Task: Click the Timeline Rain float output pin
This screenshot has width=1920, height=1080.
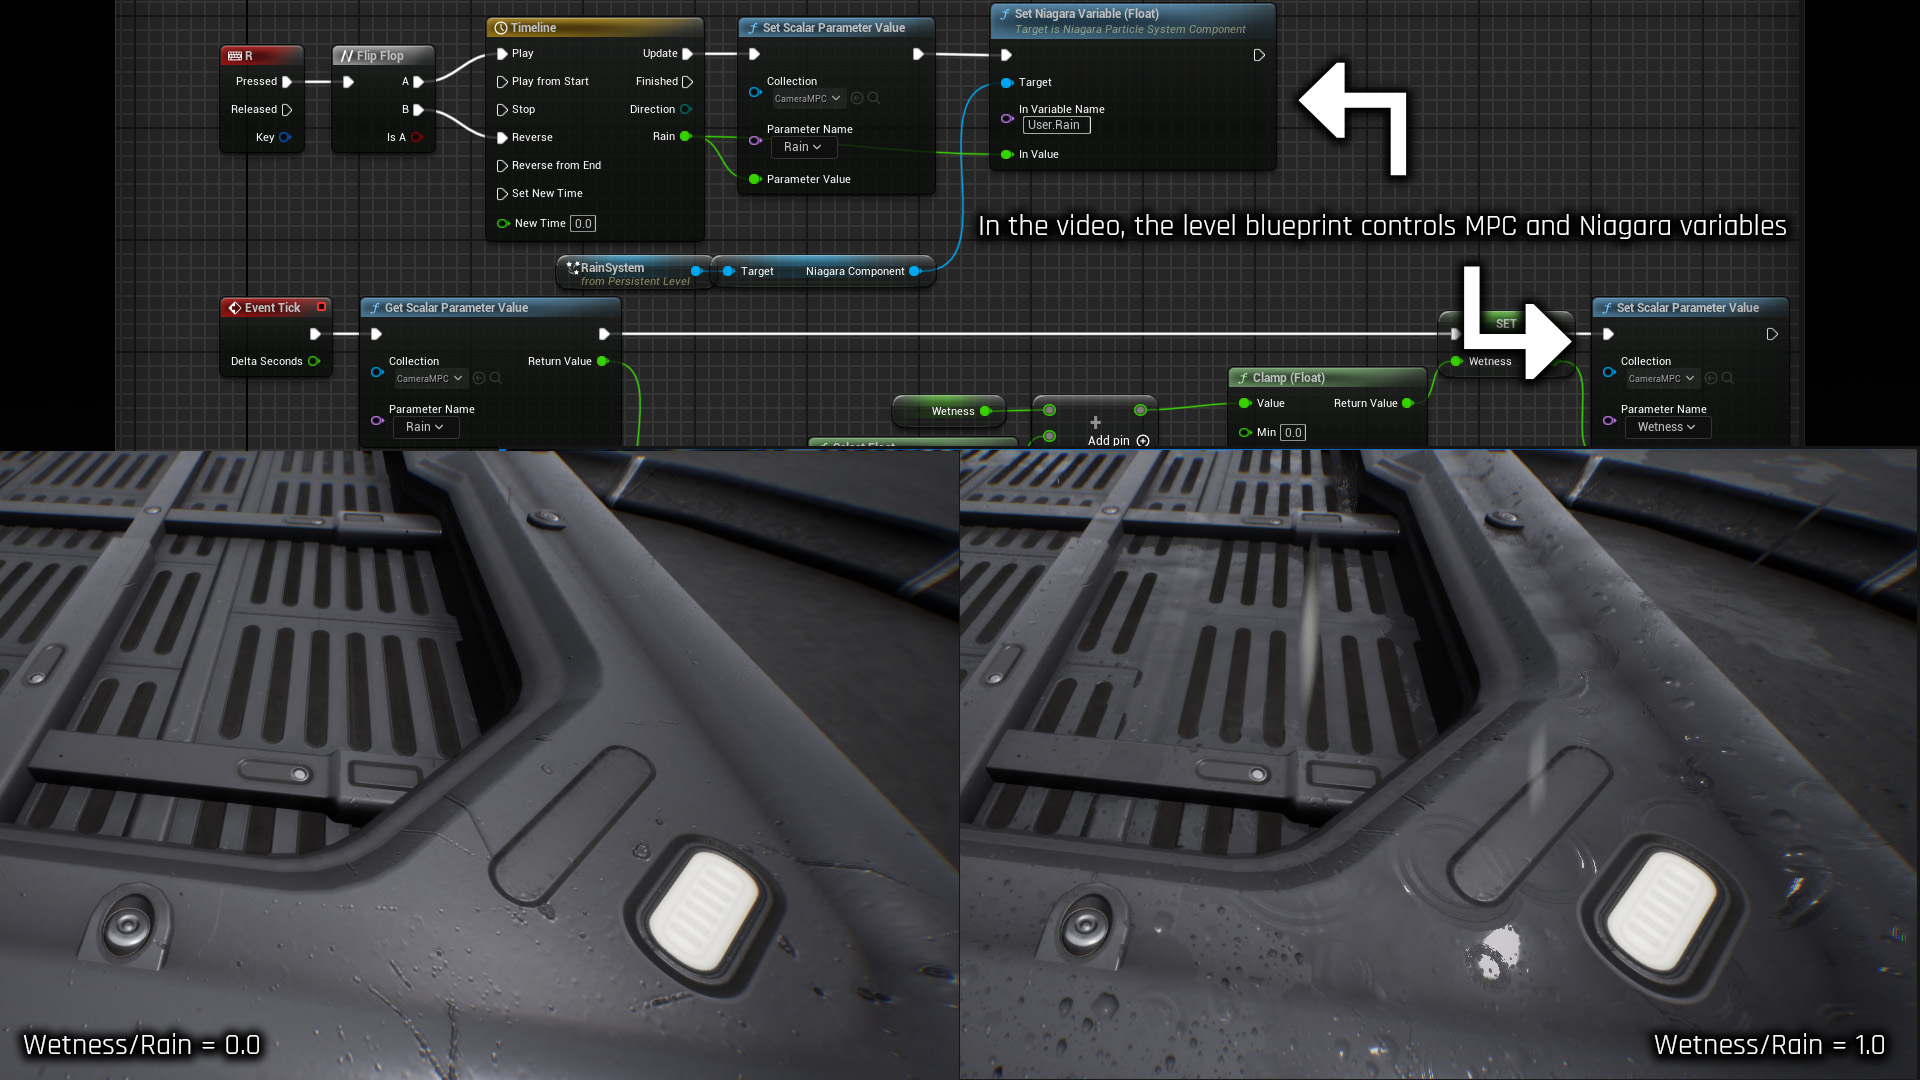Action: [x=685, y=137]
